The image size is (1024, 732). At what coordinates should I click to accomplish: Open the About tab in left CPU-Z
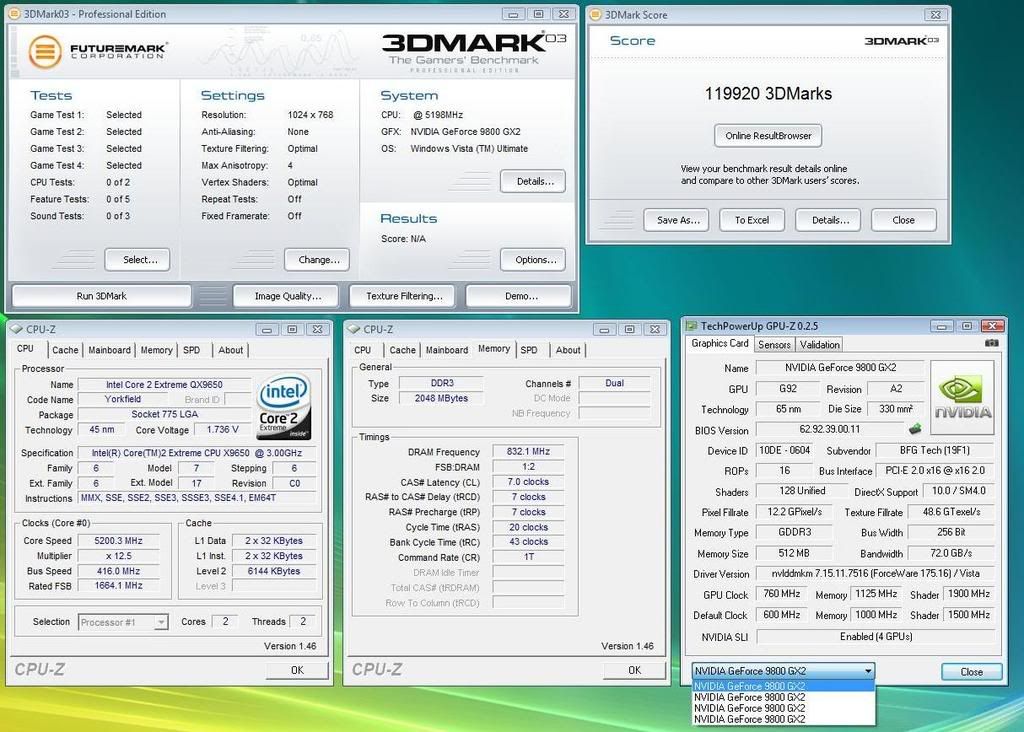pos(231,350)
